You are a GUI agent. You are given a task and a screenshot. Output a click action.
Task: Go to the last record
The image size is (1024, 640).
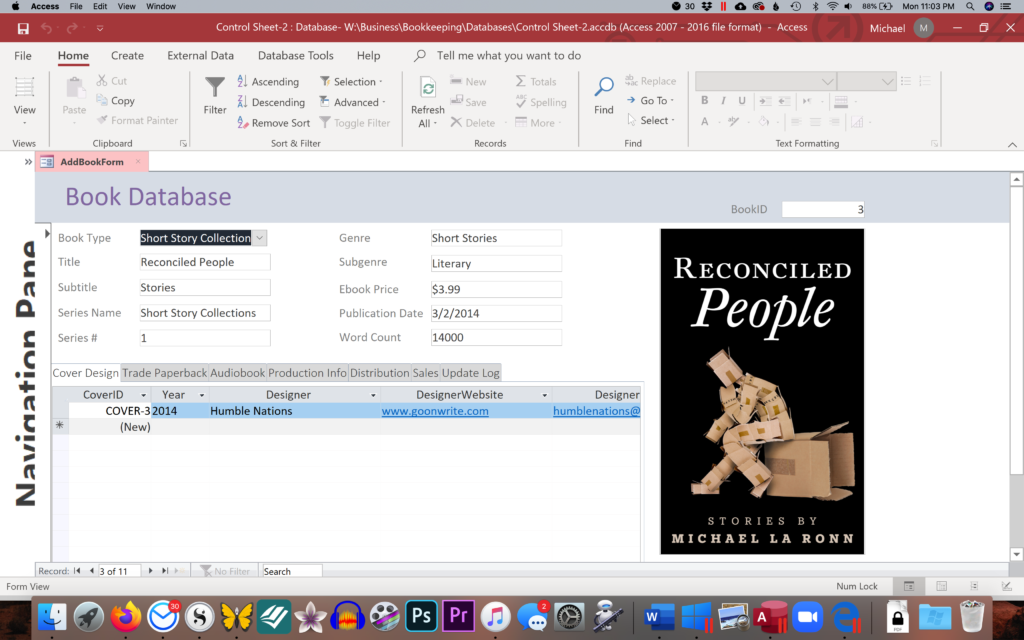pos(165,571)
